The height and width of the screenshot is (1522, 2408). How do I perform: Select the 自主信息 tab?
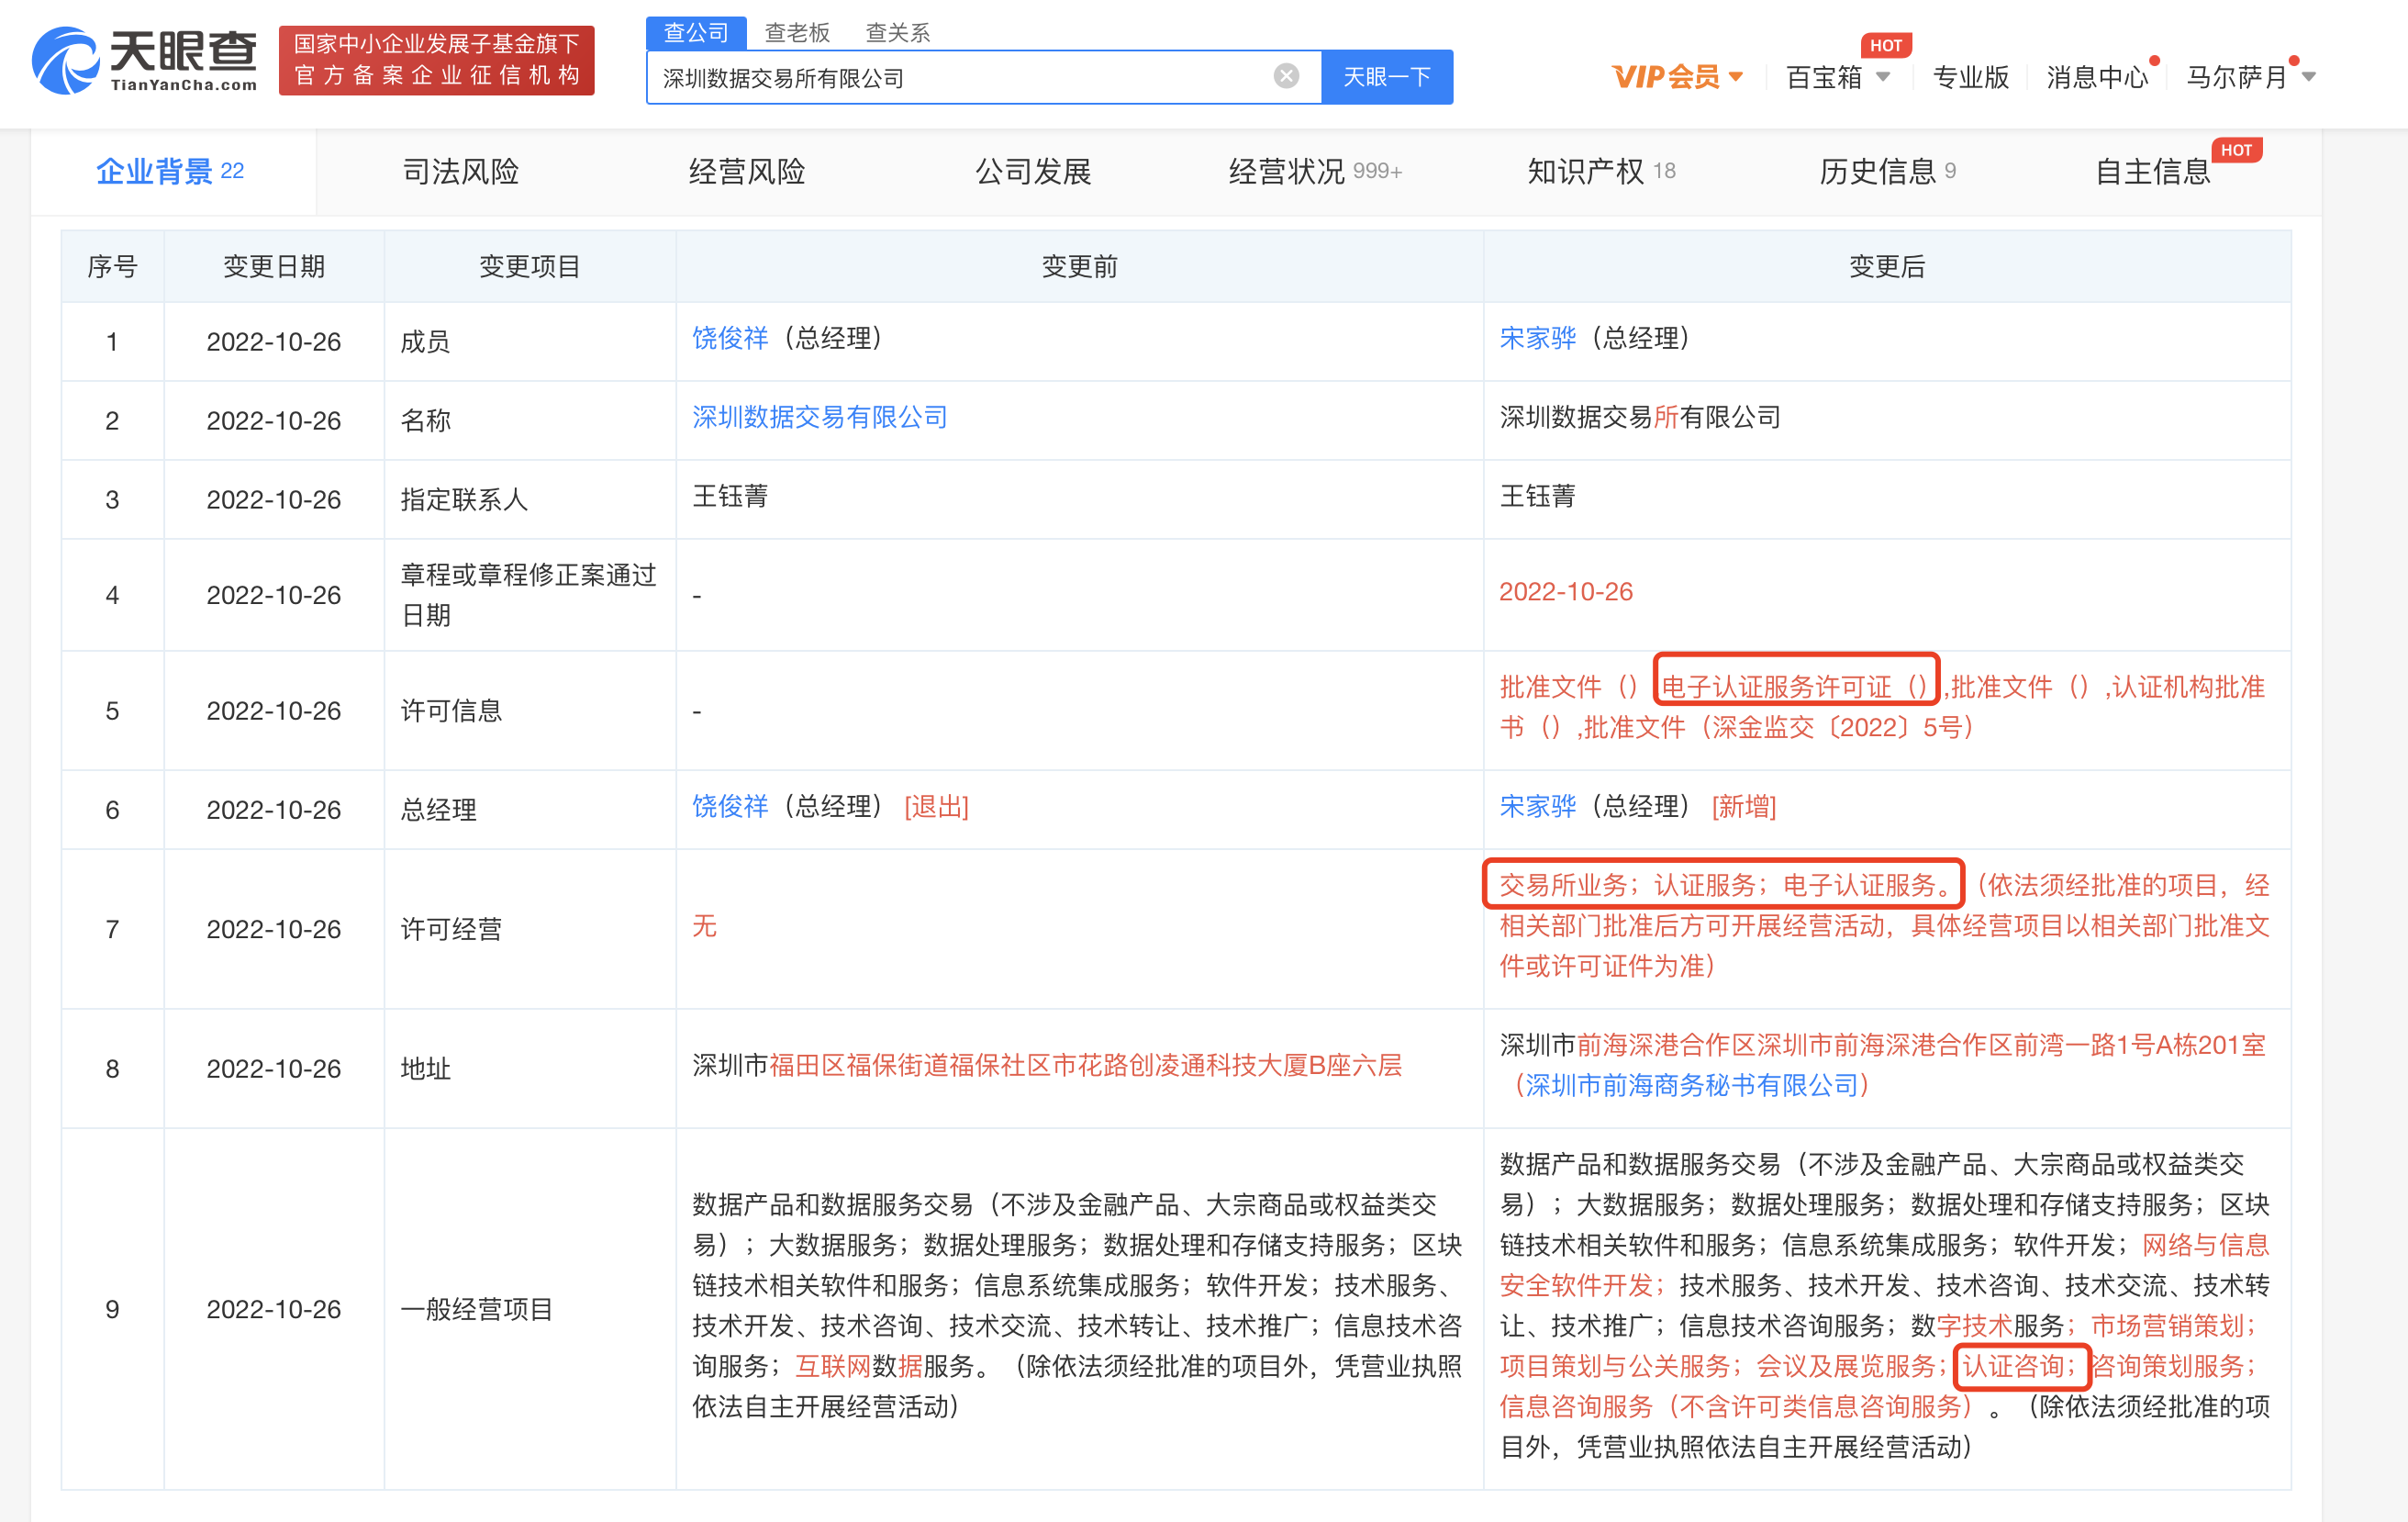point(2152,171)
